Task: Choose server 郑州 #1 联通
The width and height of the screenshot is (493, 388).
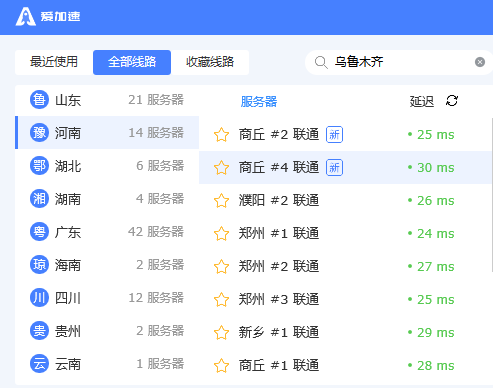Action: 279,234
